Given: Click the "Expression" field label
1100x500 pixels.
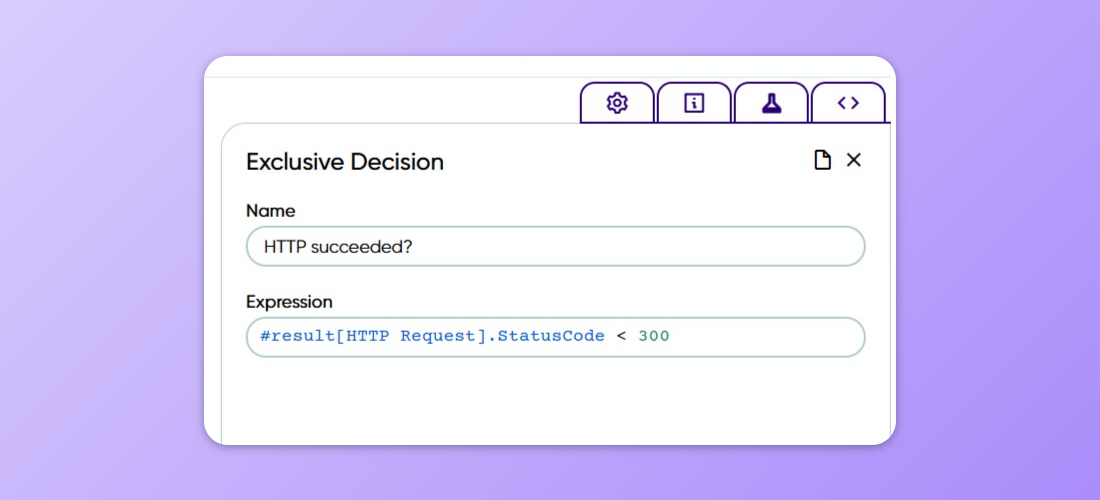Looking at the screenshot, I should (289, 302).
